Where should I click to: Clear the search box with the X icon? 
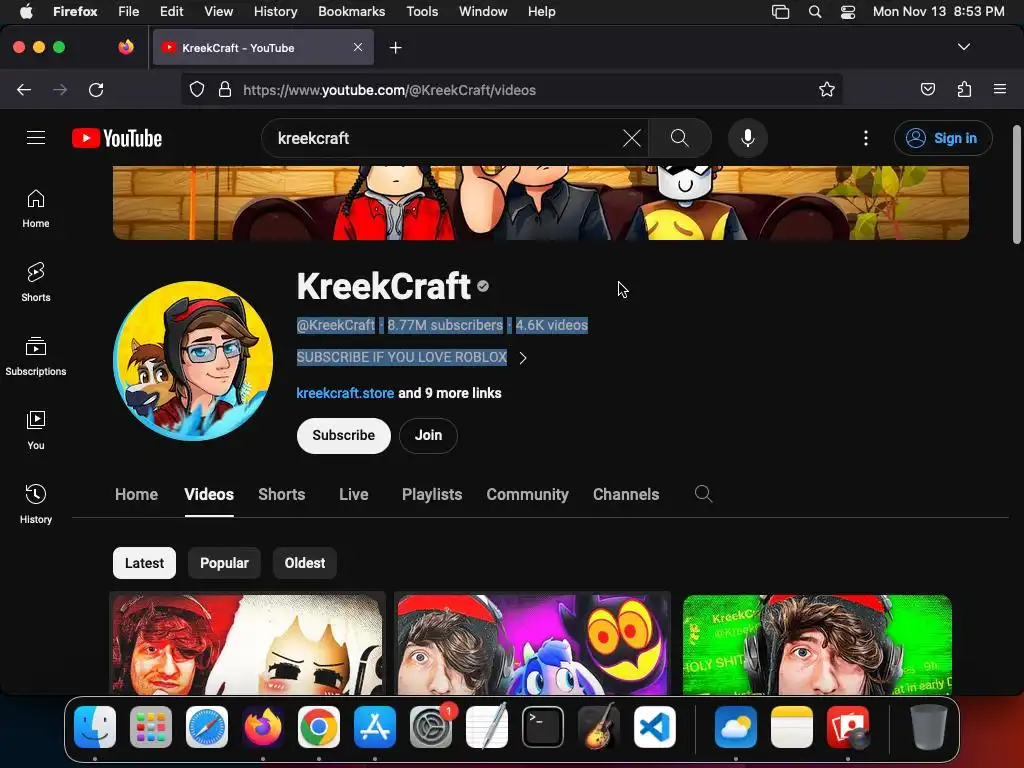[632, 138]
